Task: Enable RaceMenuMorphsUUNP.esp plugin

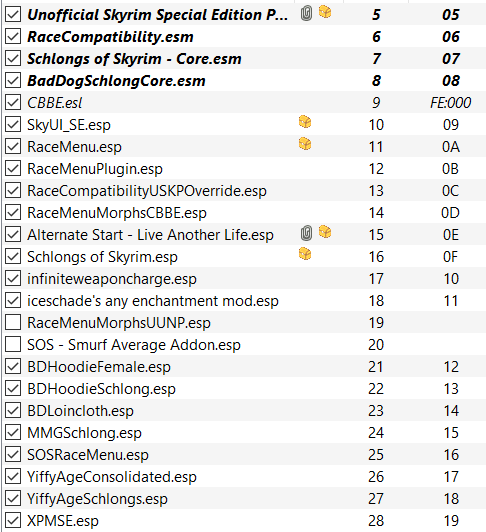Action: [x=13, y=323]
